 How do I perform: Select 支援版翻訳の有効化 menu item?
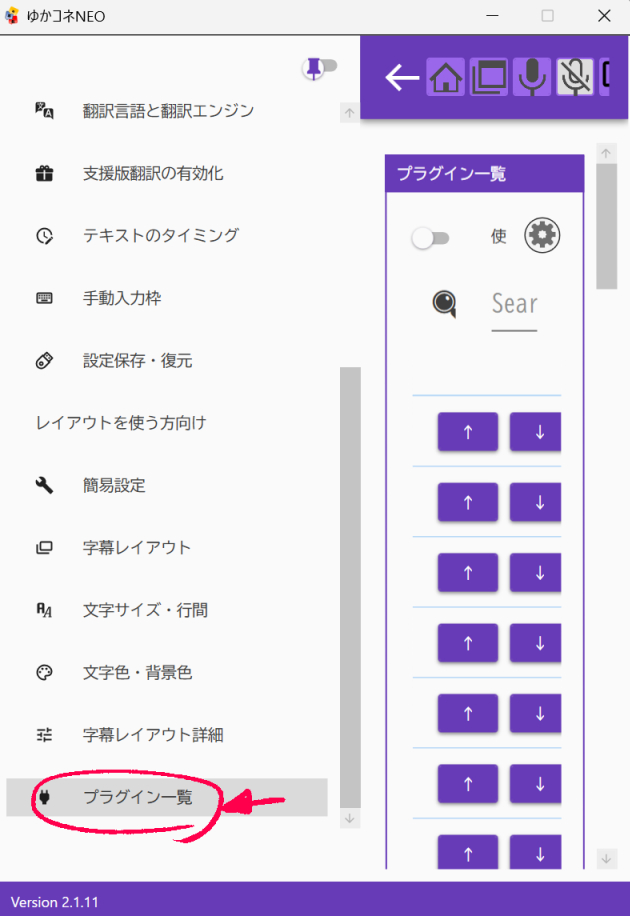153,173
